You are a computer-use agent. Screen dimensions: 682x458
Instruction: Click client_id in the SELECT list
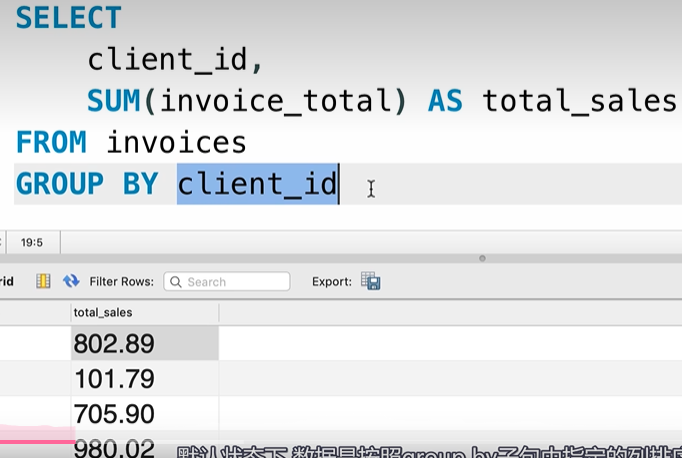pyautogui.click(x=168, y=60)
